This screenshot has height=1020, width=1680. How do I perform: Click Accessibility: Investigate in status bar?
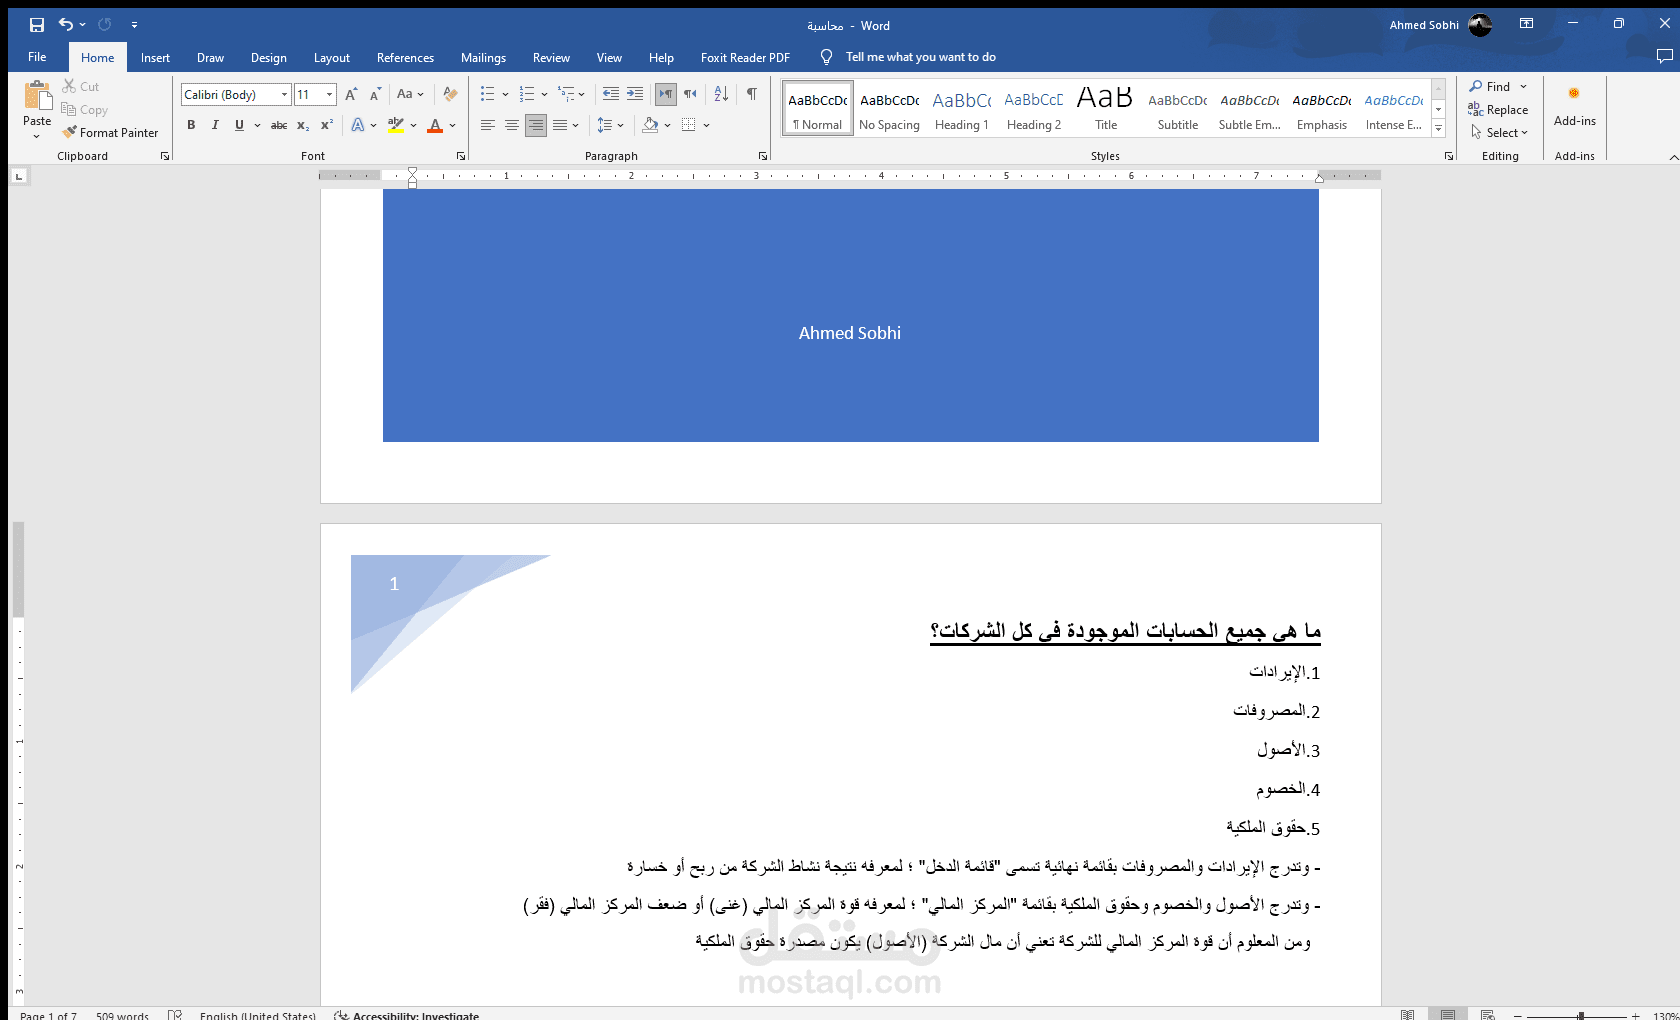[x=407, y=1015]
